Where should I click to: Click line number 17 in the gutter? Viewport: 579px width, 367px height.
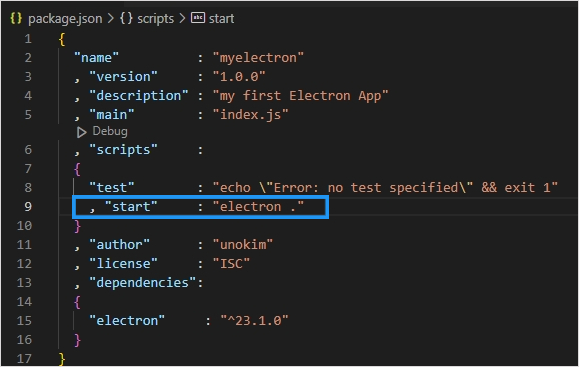(24, 359)
